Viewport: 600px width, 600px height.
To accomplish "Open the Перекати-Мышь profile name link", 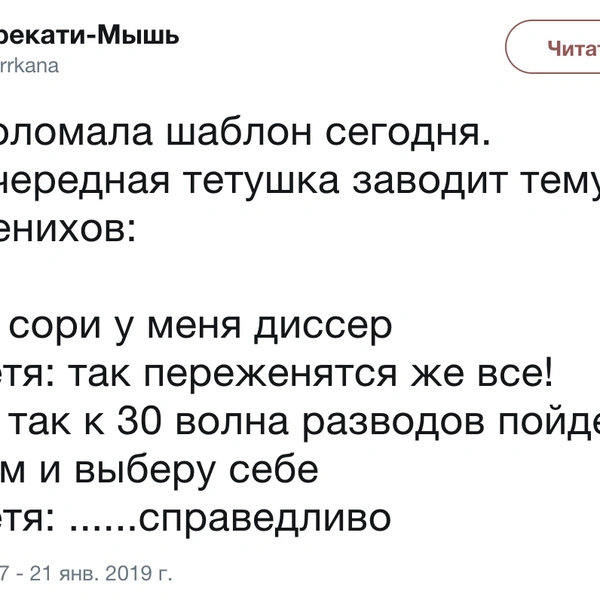I will 88,36.
